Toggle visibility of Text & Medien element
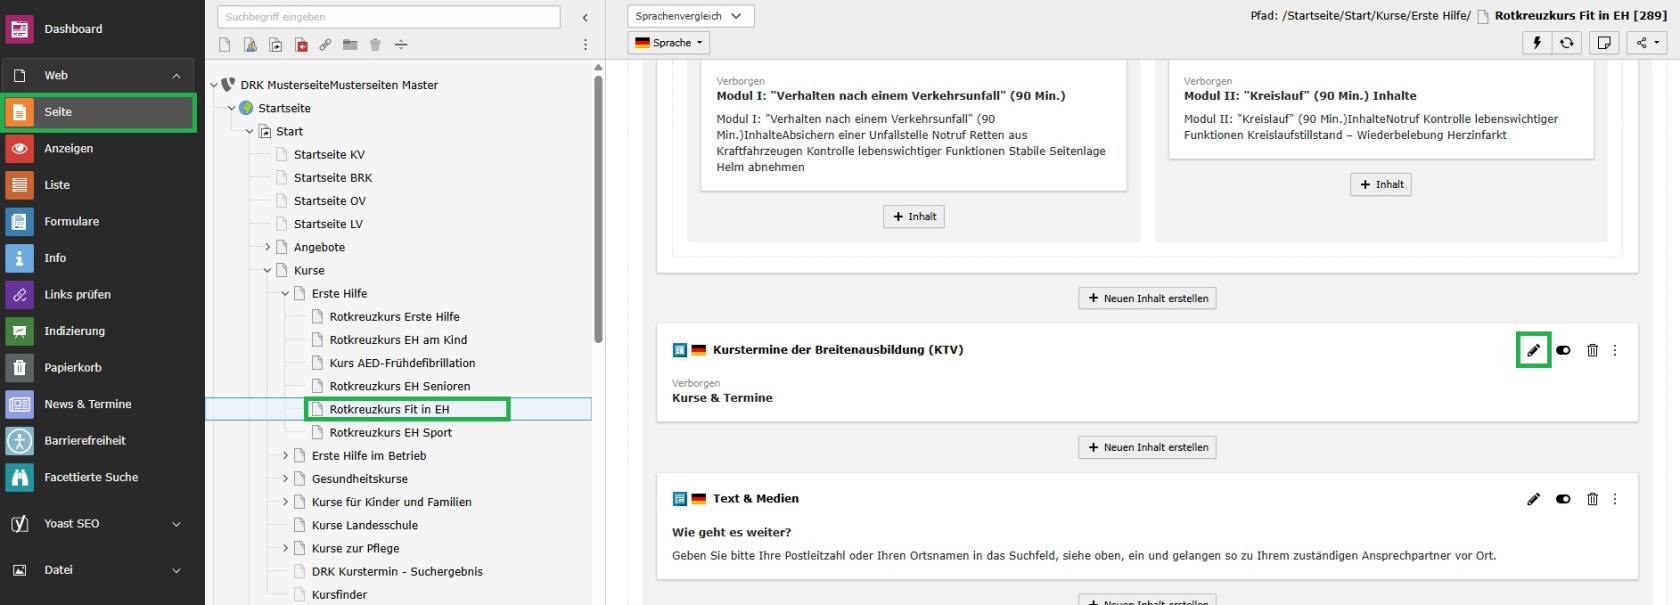This screenshot has height=605, width=1680. (x=1563, y=499)
